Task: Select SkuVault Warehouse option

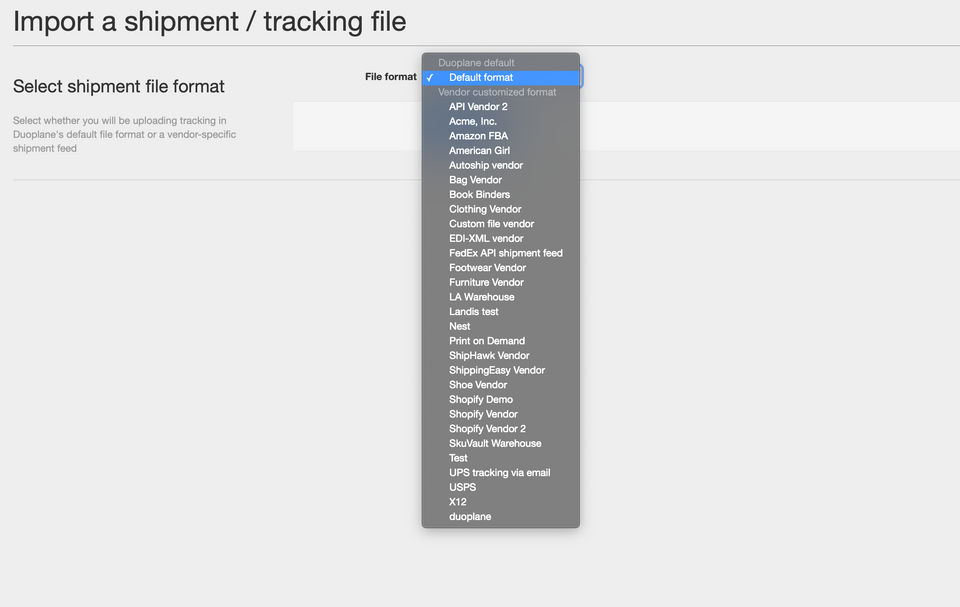Action: click(x=495, y=444)
